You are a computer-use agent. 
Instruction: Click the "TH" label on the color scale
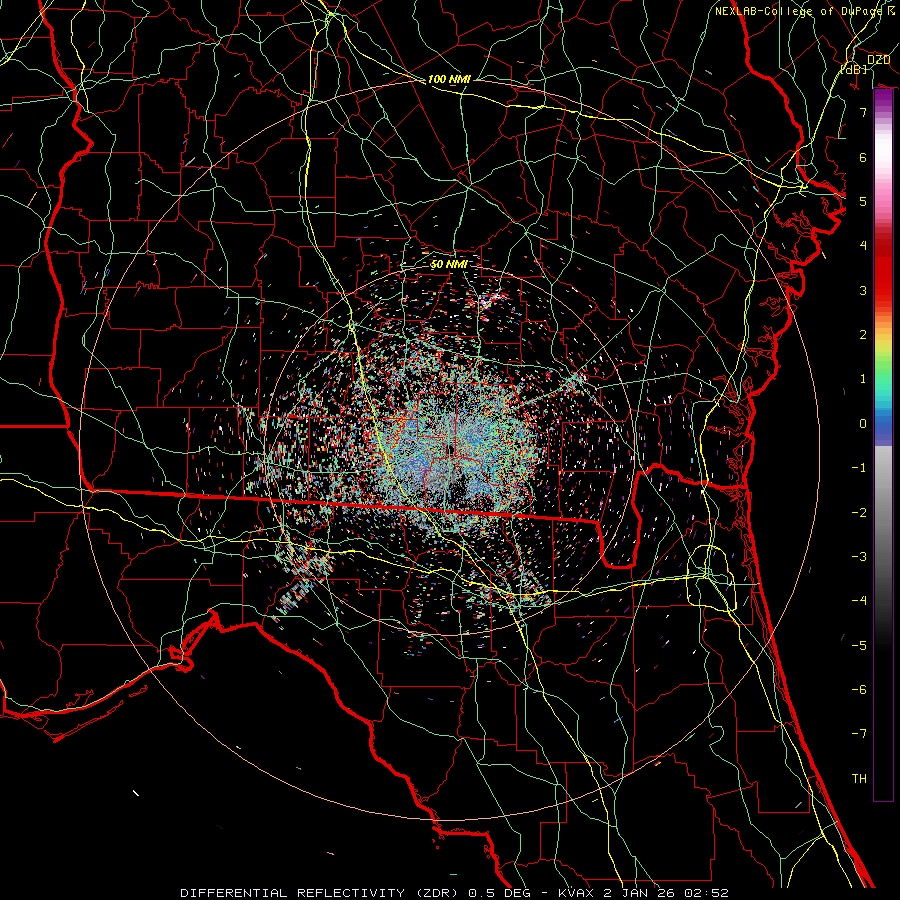tap(859, 779)
